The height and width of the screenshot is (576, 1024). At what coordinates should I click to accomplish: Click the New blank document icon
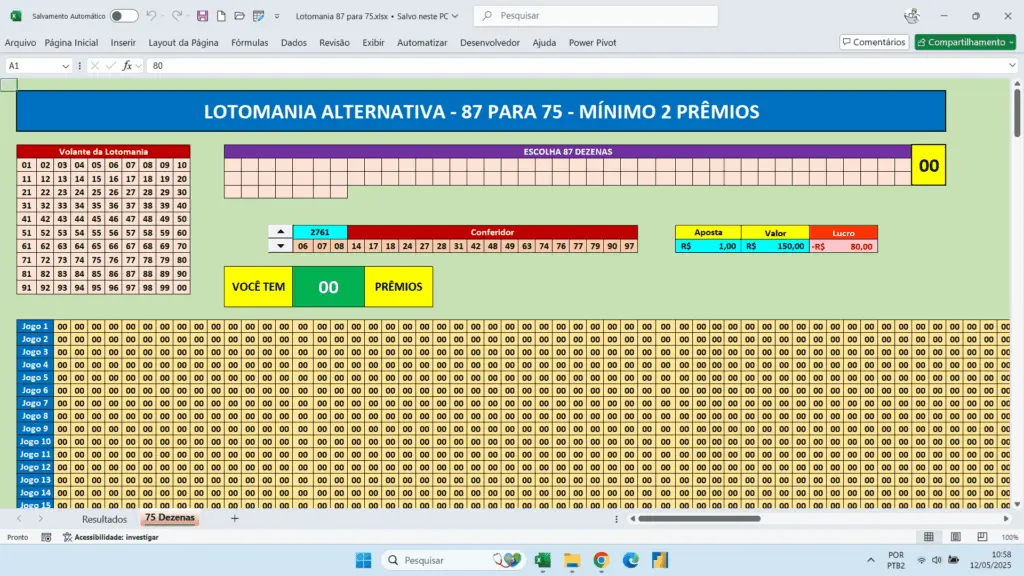[x=221, y=16]
